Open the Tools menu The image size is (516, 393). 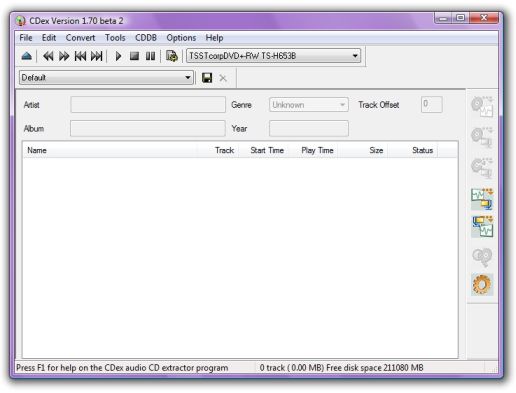[x=115, y=38]
